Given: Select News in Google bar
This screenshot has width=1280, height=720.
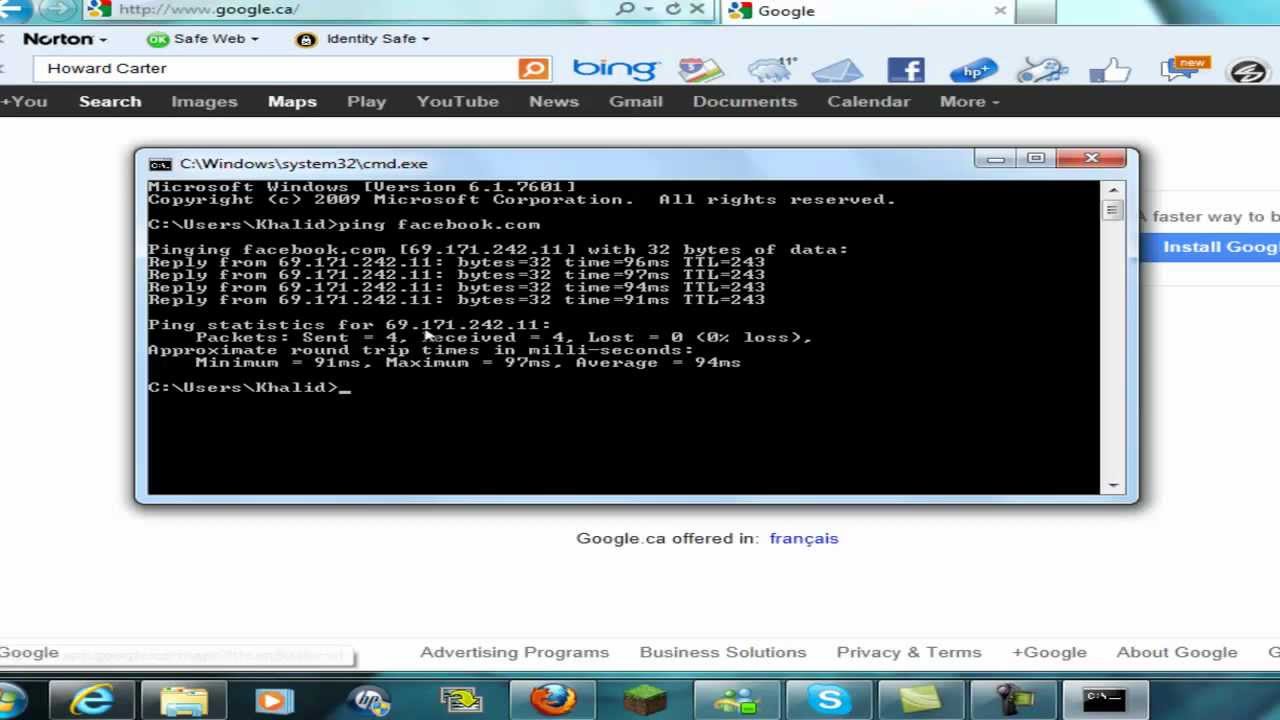Looking at the screenshot, I should [554, 101].
